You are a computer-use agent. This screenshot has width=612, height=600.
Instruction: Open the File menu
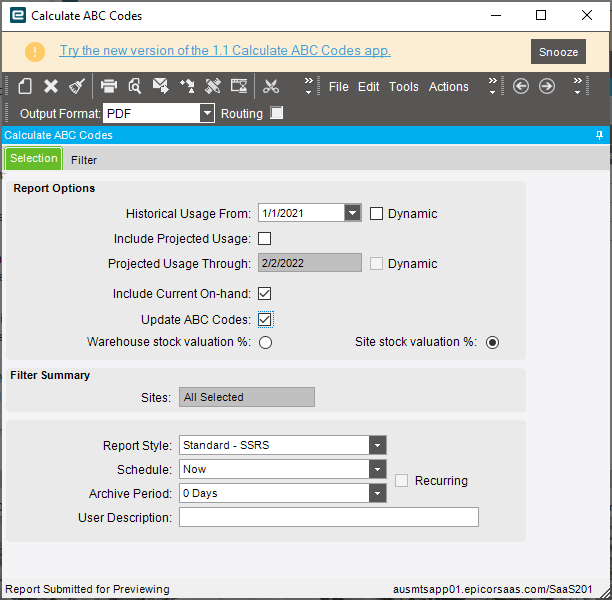[338, 87]
